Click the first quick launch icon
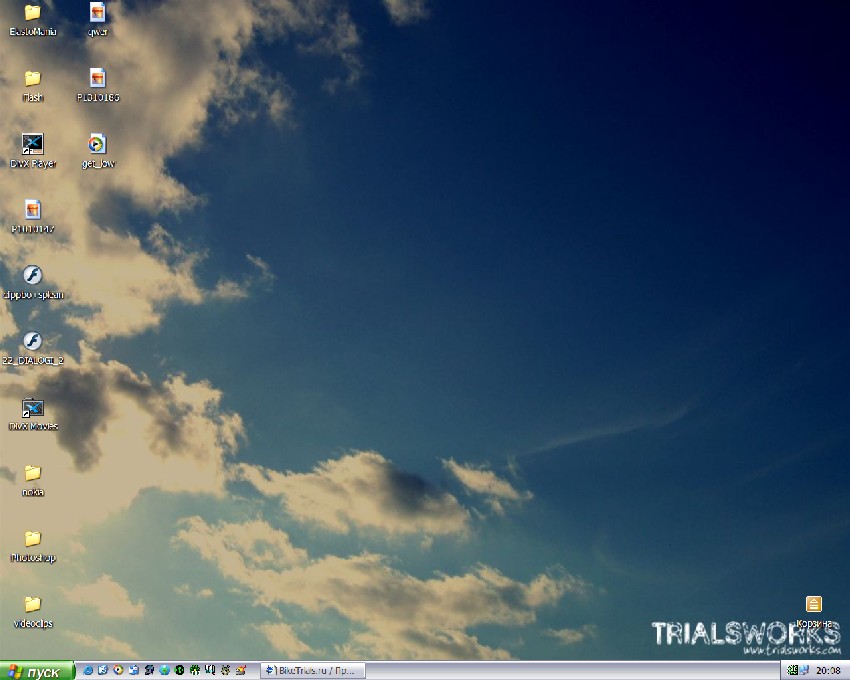The image size is (850, 680). 88,670
